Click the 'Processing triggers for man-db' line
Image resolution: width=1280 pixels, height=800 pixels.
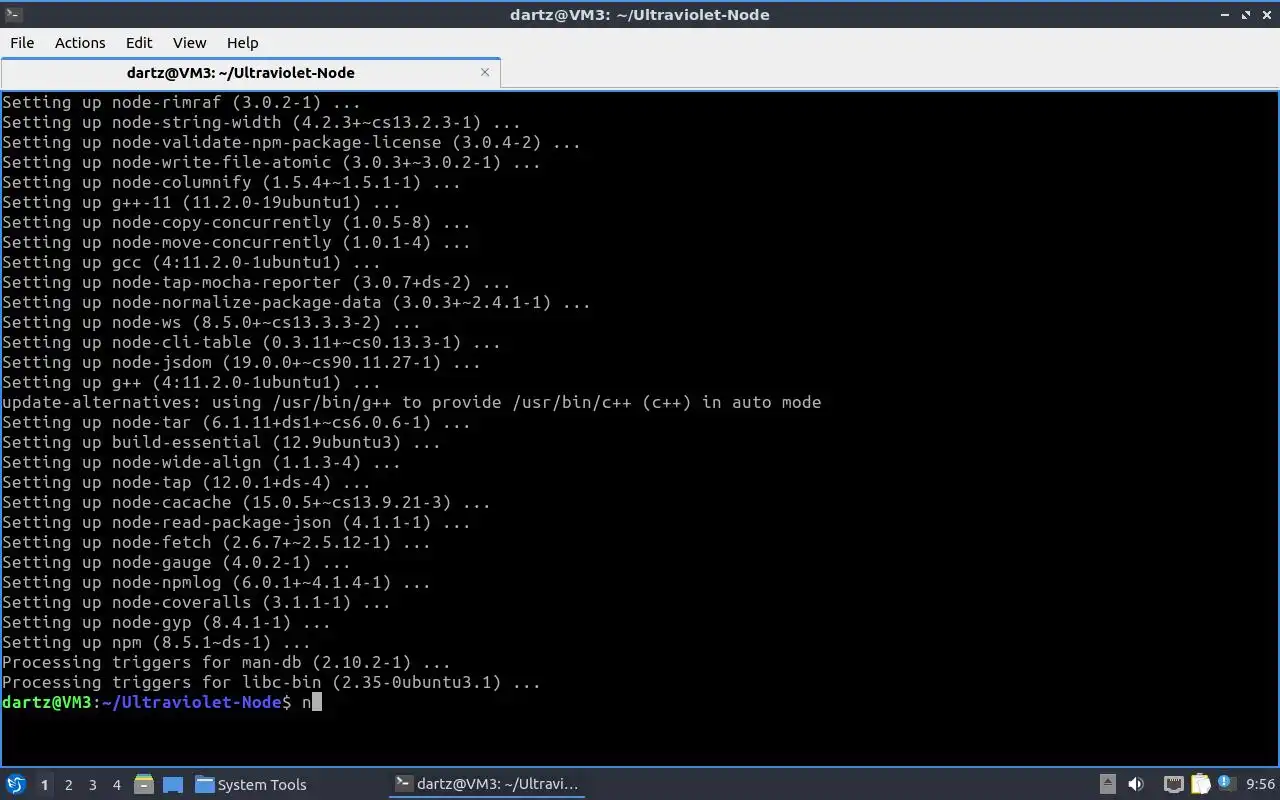pos(226,662)
